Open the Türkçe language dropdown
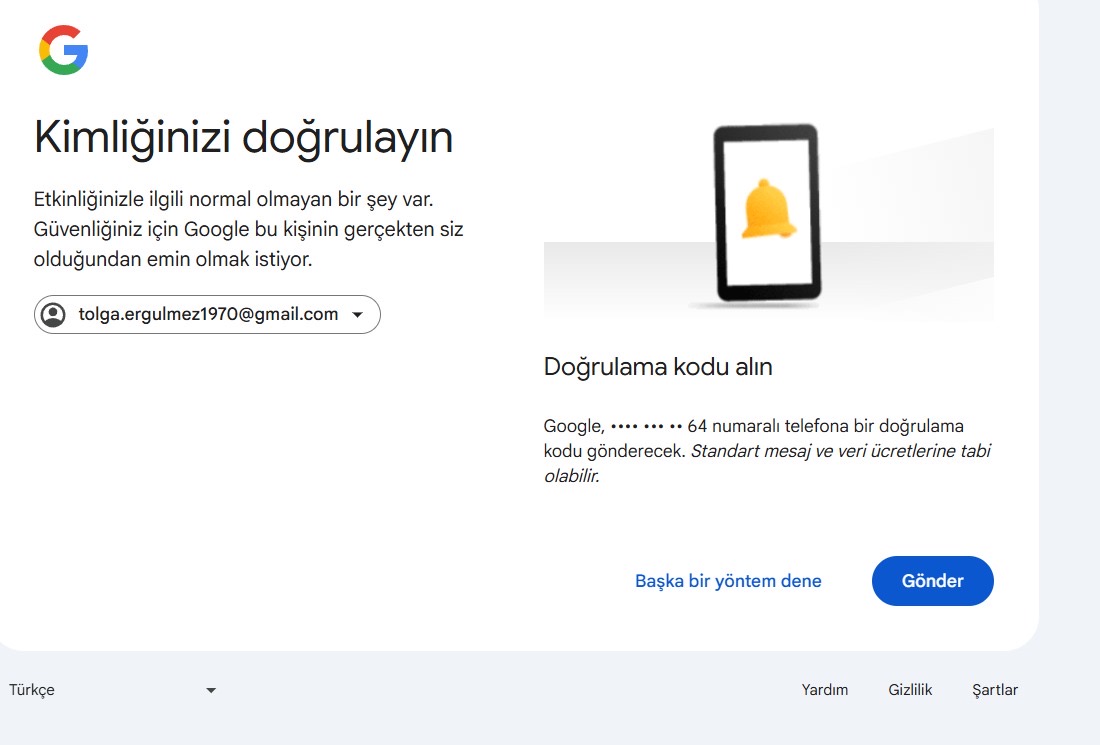The image size is (1100, 745). pyautogui.click(x=112, y=690)
